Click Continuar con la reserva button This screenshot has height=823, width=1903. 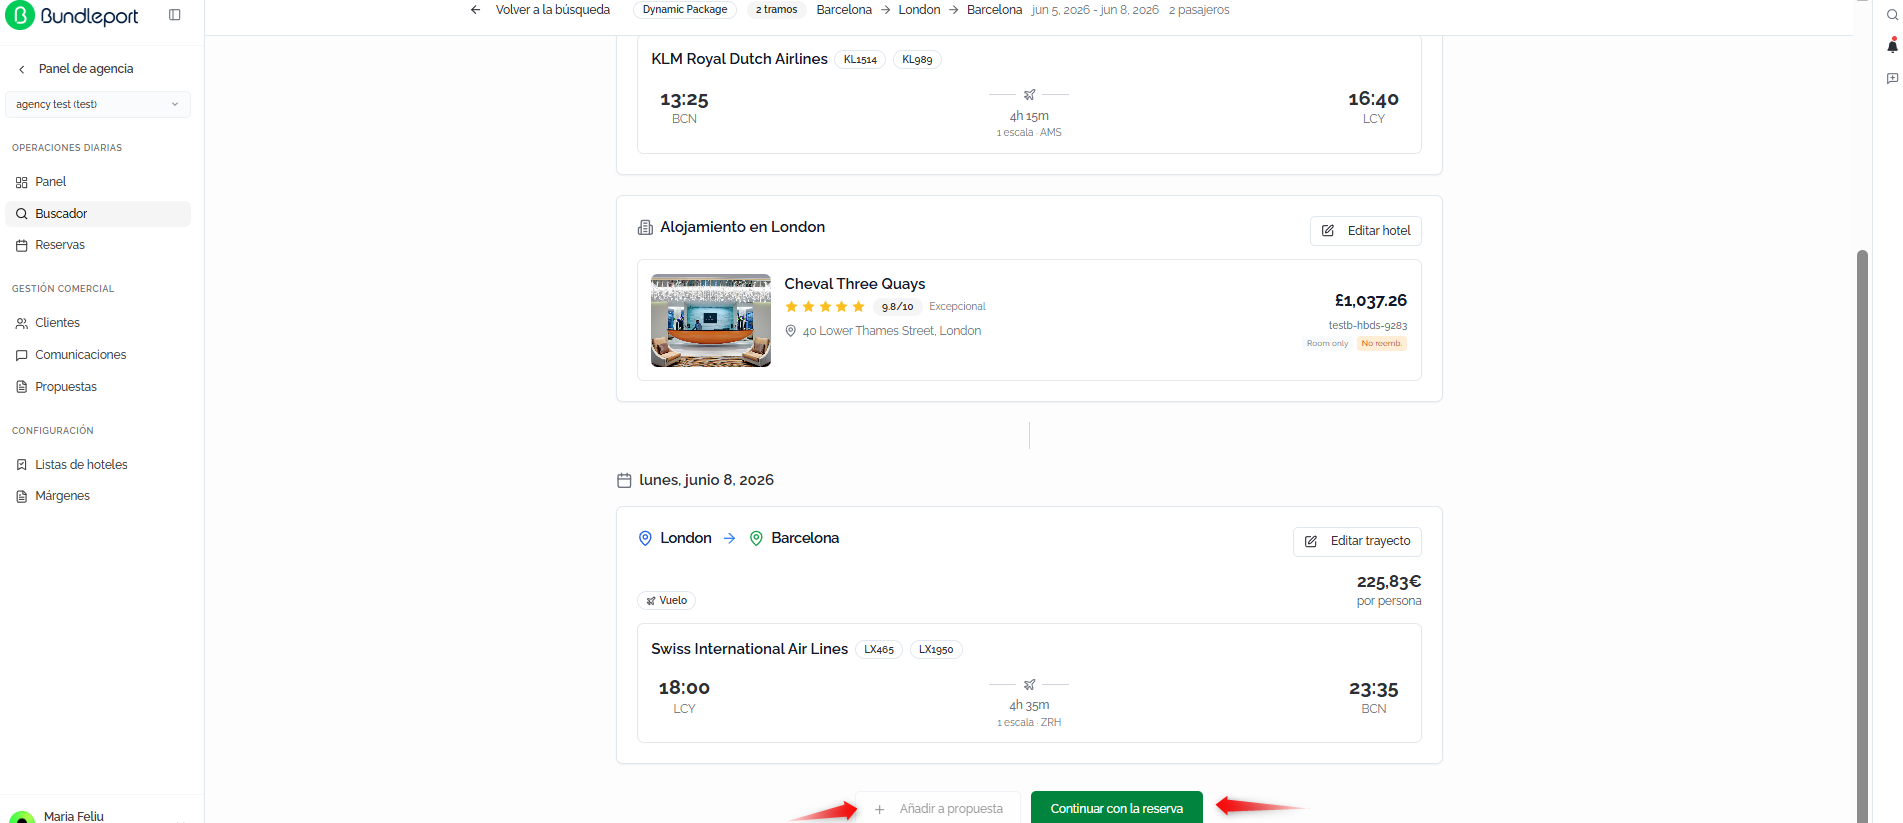point(1117,809)
